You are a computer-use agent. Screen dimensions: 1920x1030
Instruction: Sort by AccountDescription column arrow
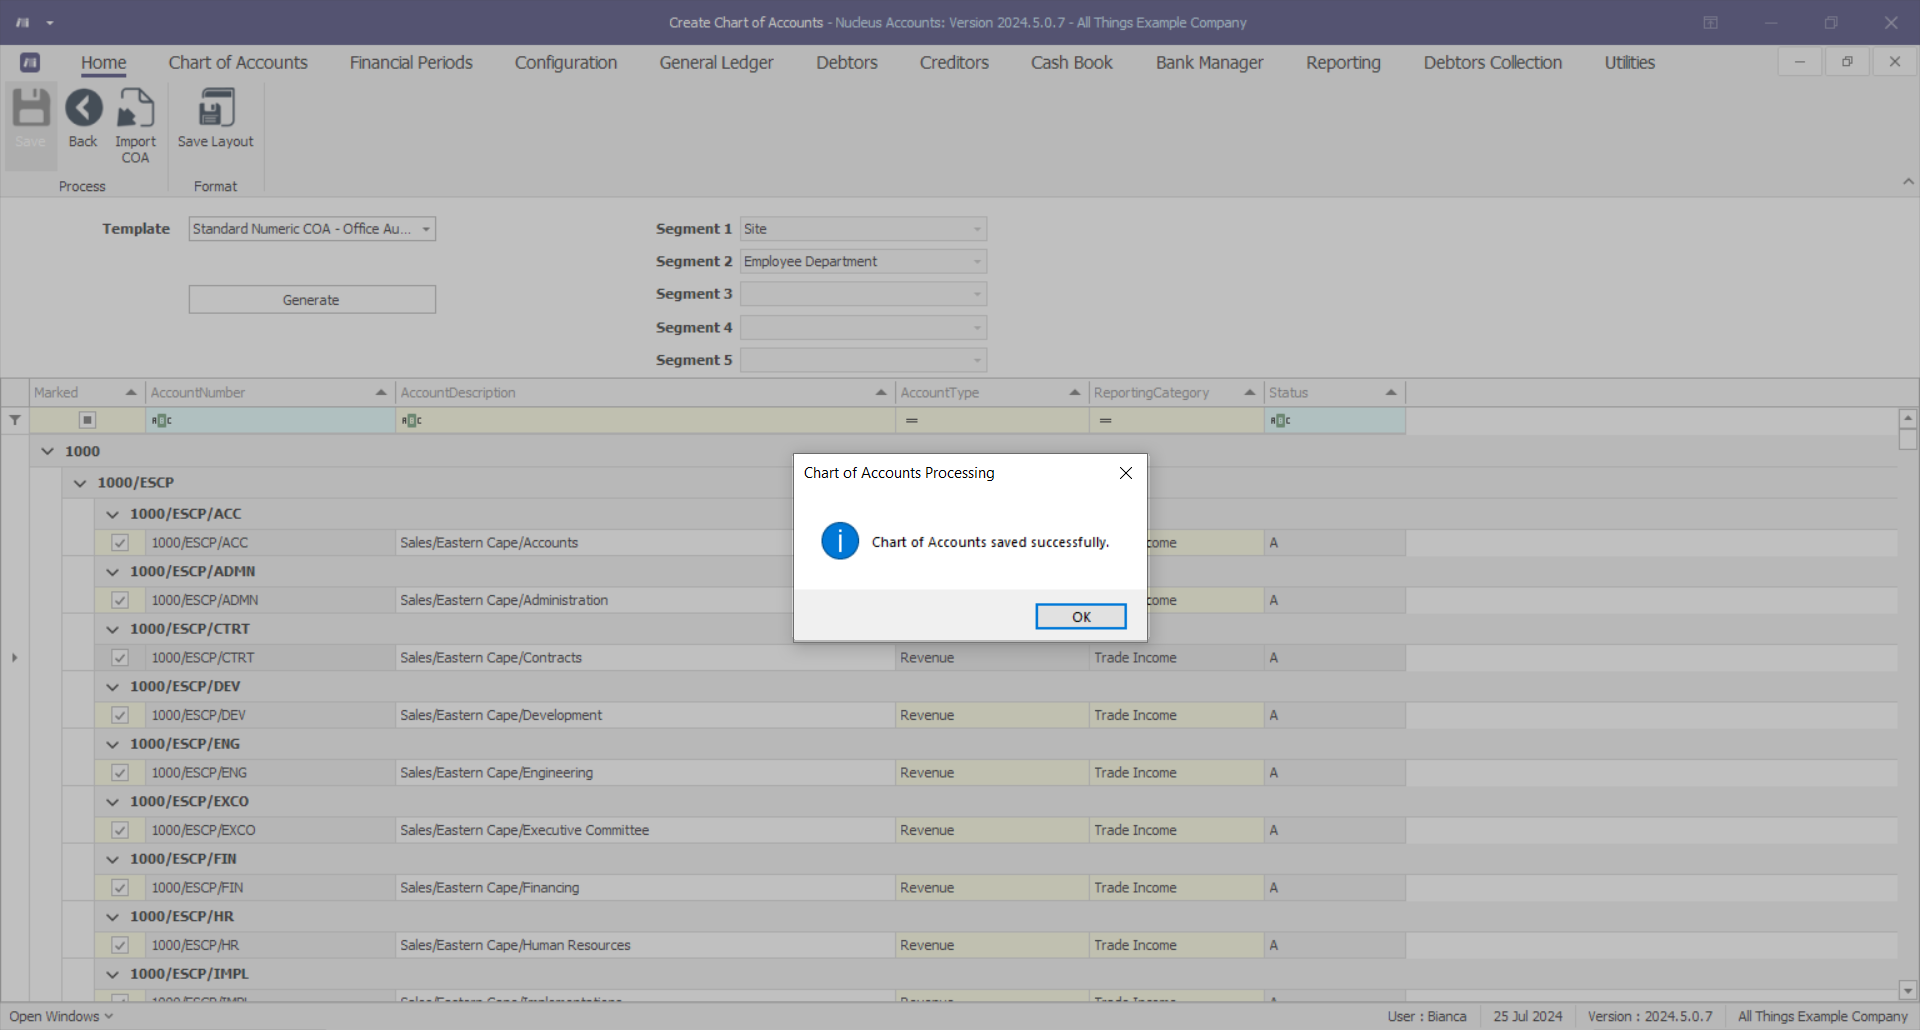point(881,393)
